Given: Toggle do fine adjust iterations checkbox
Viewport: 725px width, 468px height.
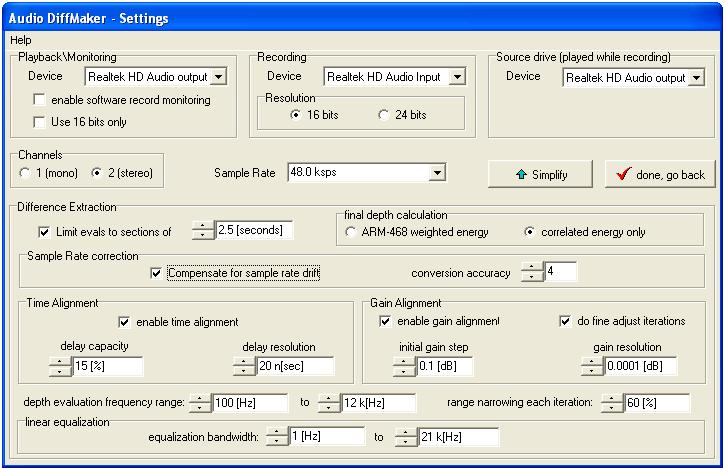Looking at the screenshot, I should tap(565, 321).
